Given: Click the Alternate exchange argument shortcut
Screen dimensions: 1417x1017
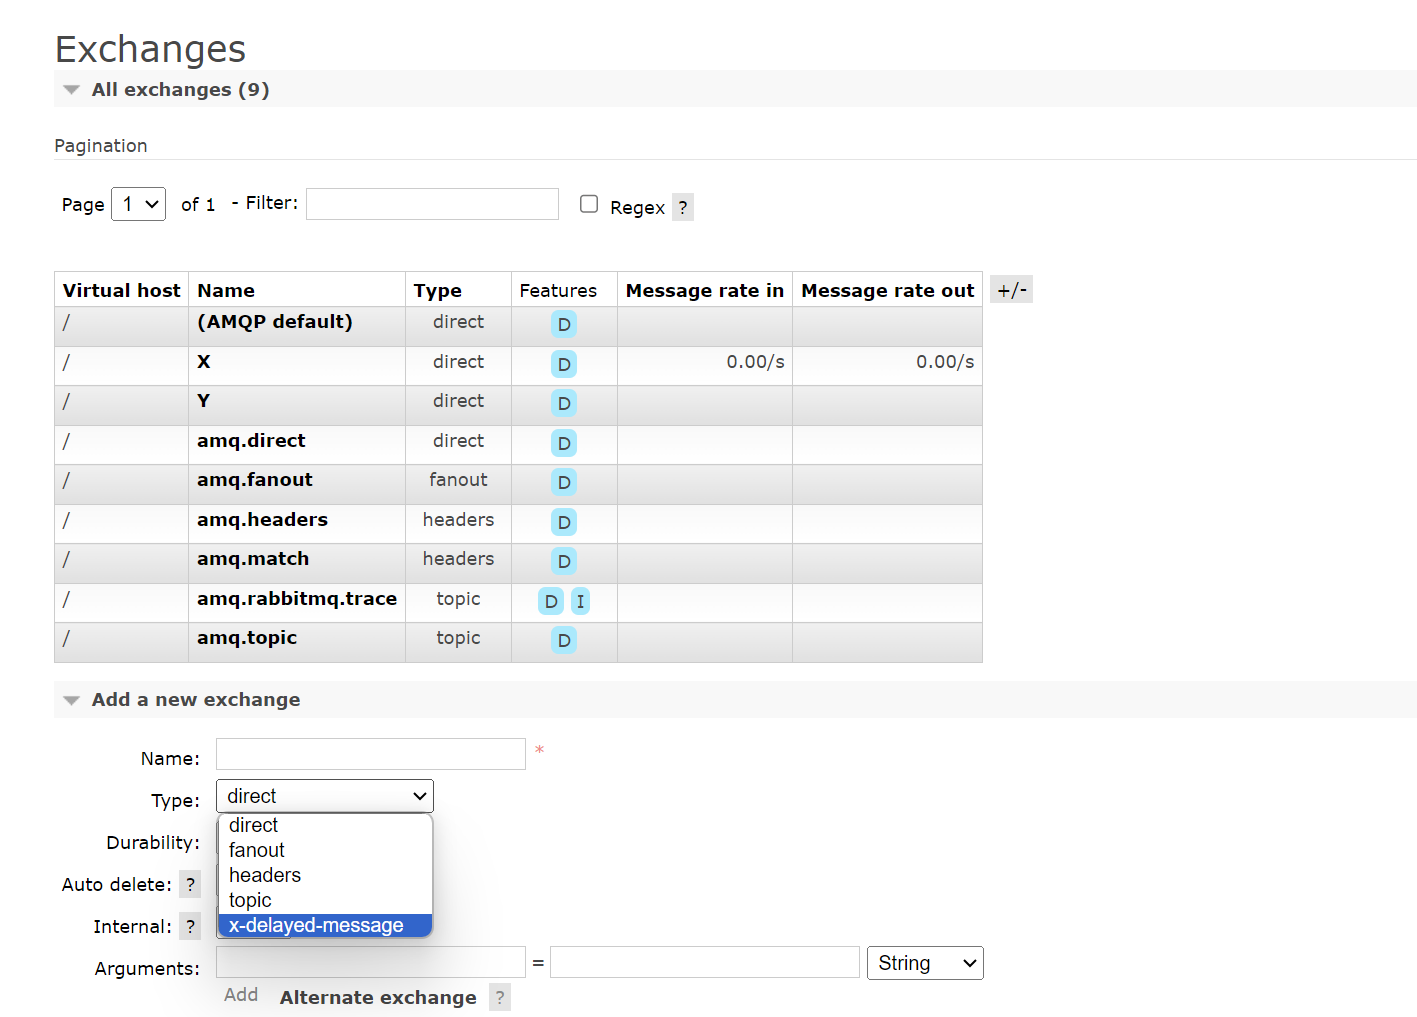Looking at the screenshot, I should [x=378, y=997].
